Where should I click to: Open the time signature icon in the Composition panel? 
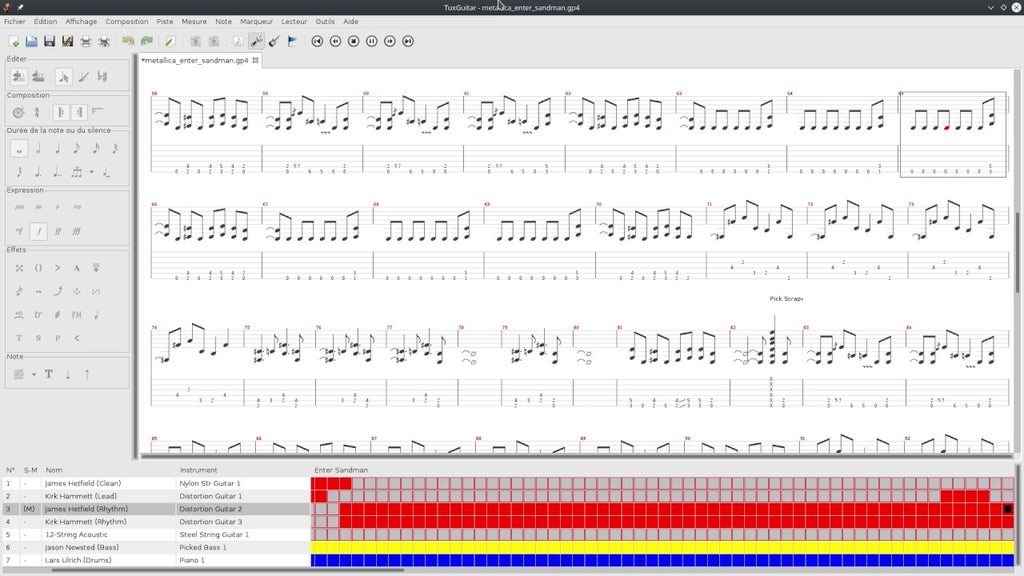click(x=37, y=112)
